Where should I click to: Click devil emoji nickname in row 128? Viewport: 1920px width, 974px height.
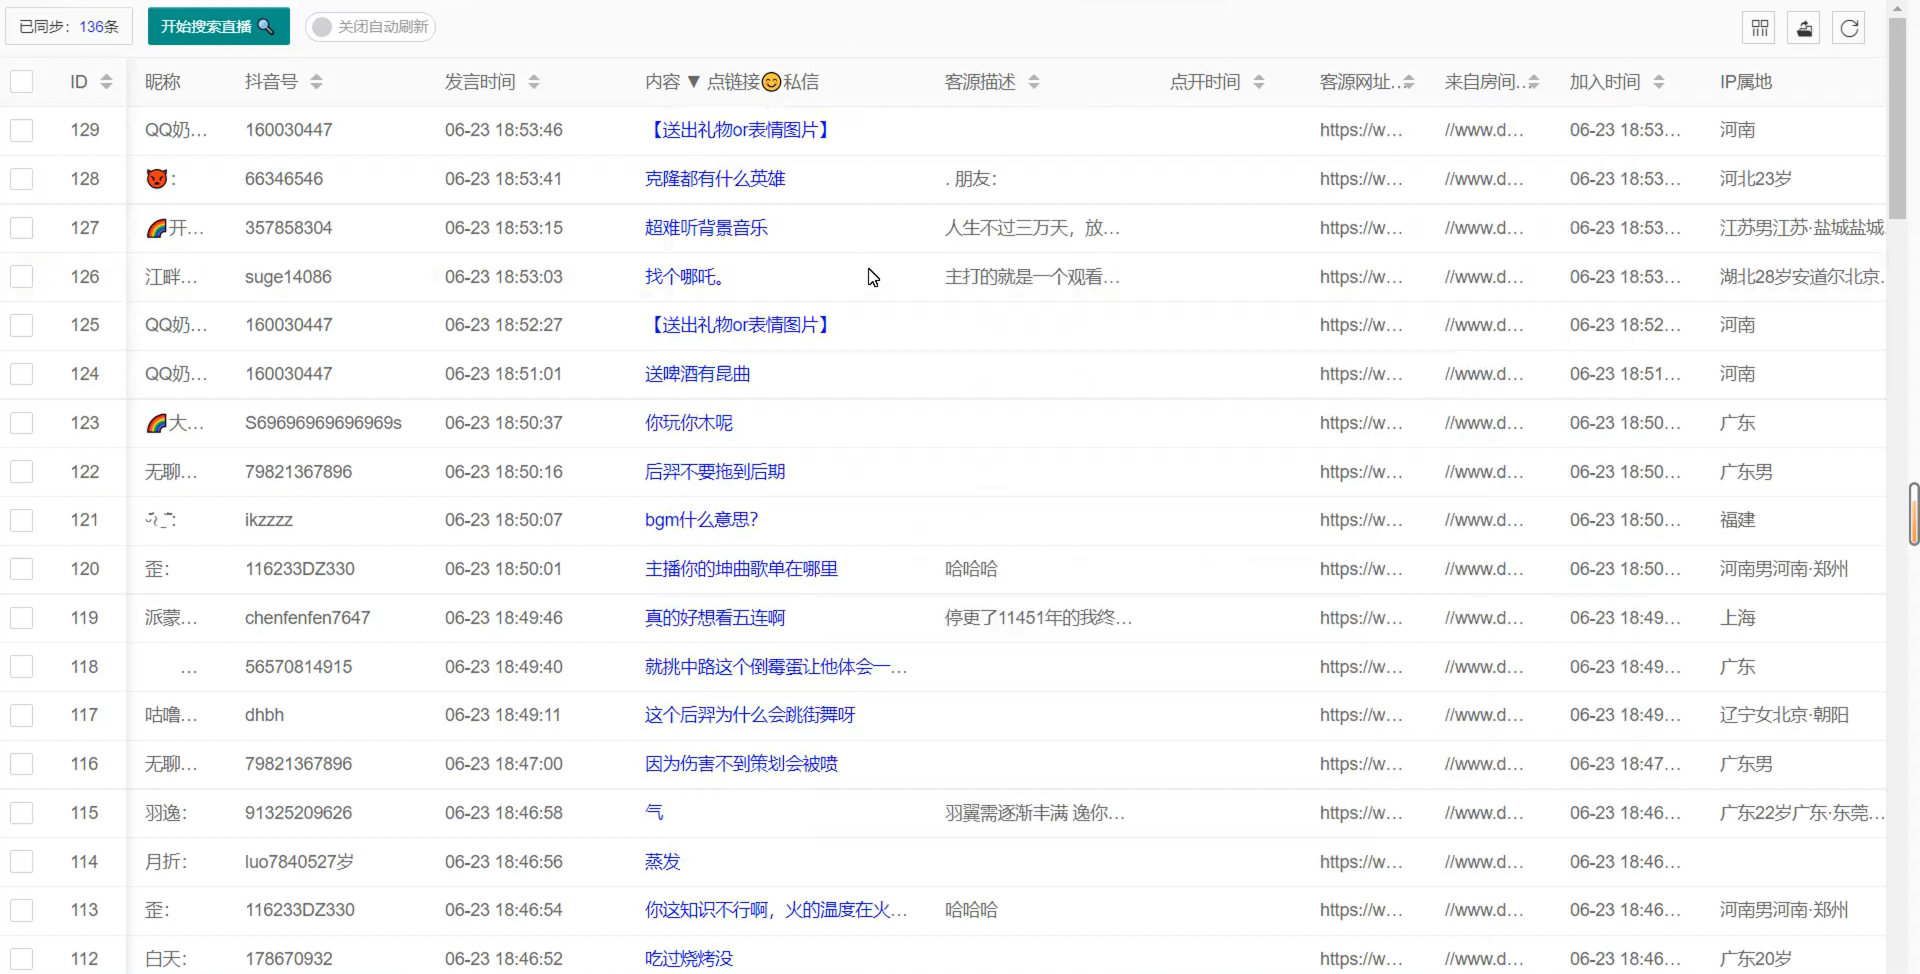click(x=157, y=179)
